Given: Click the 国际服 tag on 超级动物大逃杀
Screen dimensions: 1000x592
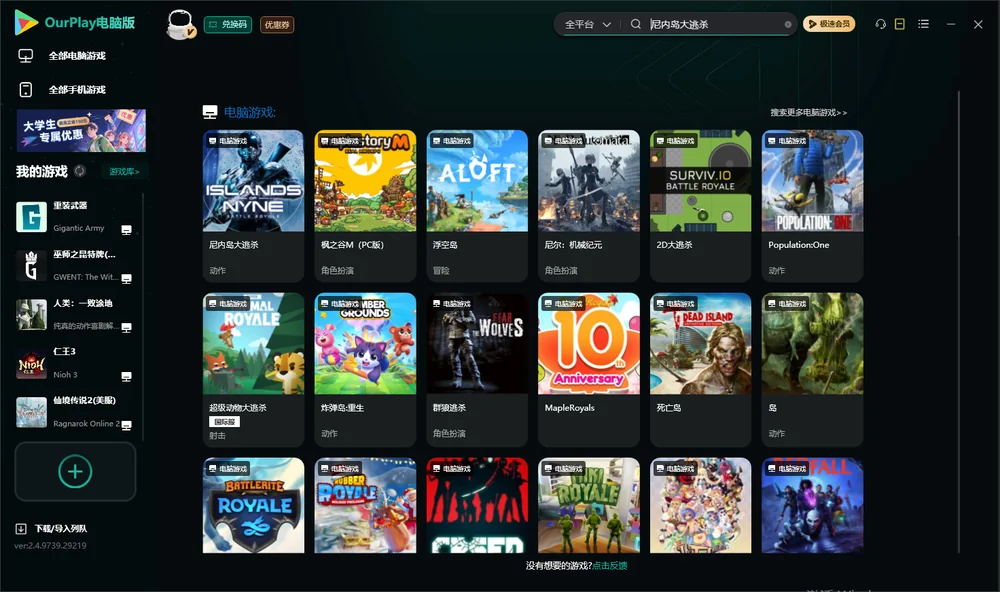Looking at the screenshot, I should 224,422.
